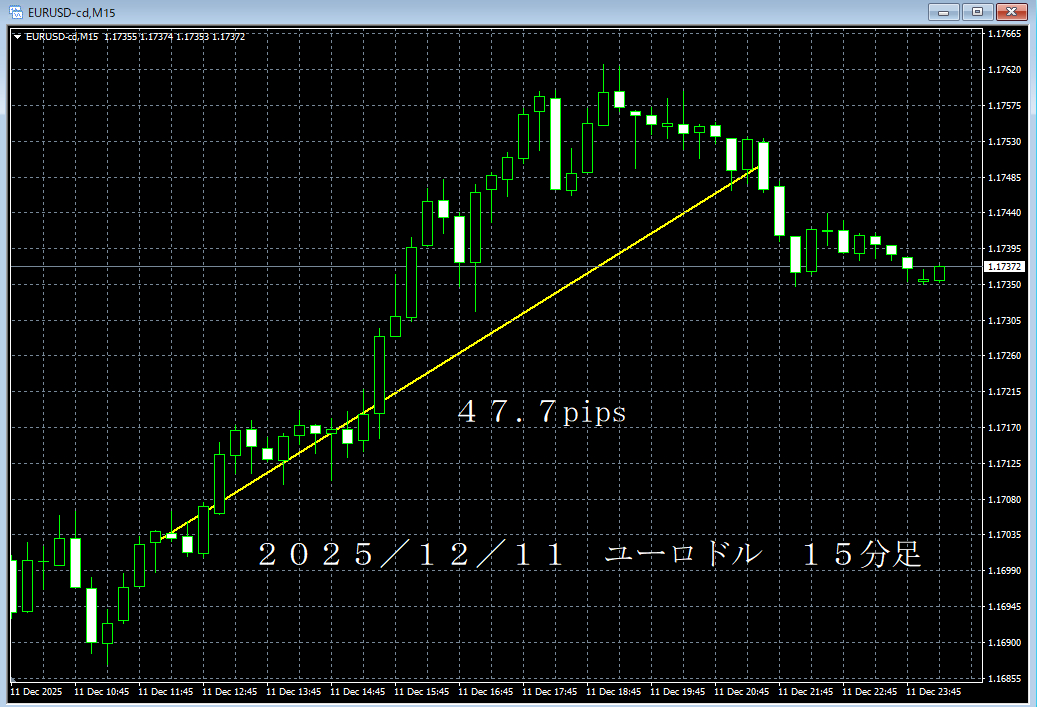The height and width of the screenshot is (707, 1037).
Task: Minimize the EURUSD-cd,M15 chart window
Action: 943,12
